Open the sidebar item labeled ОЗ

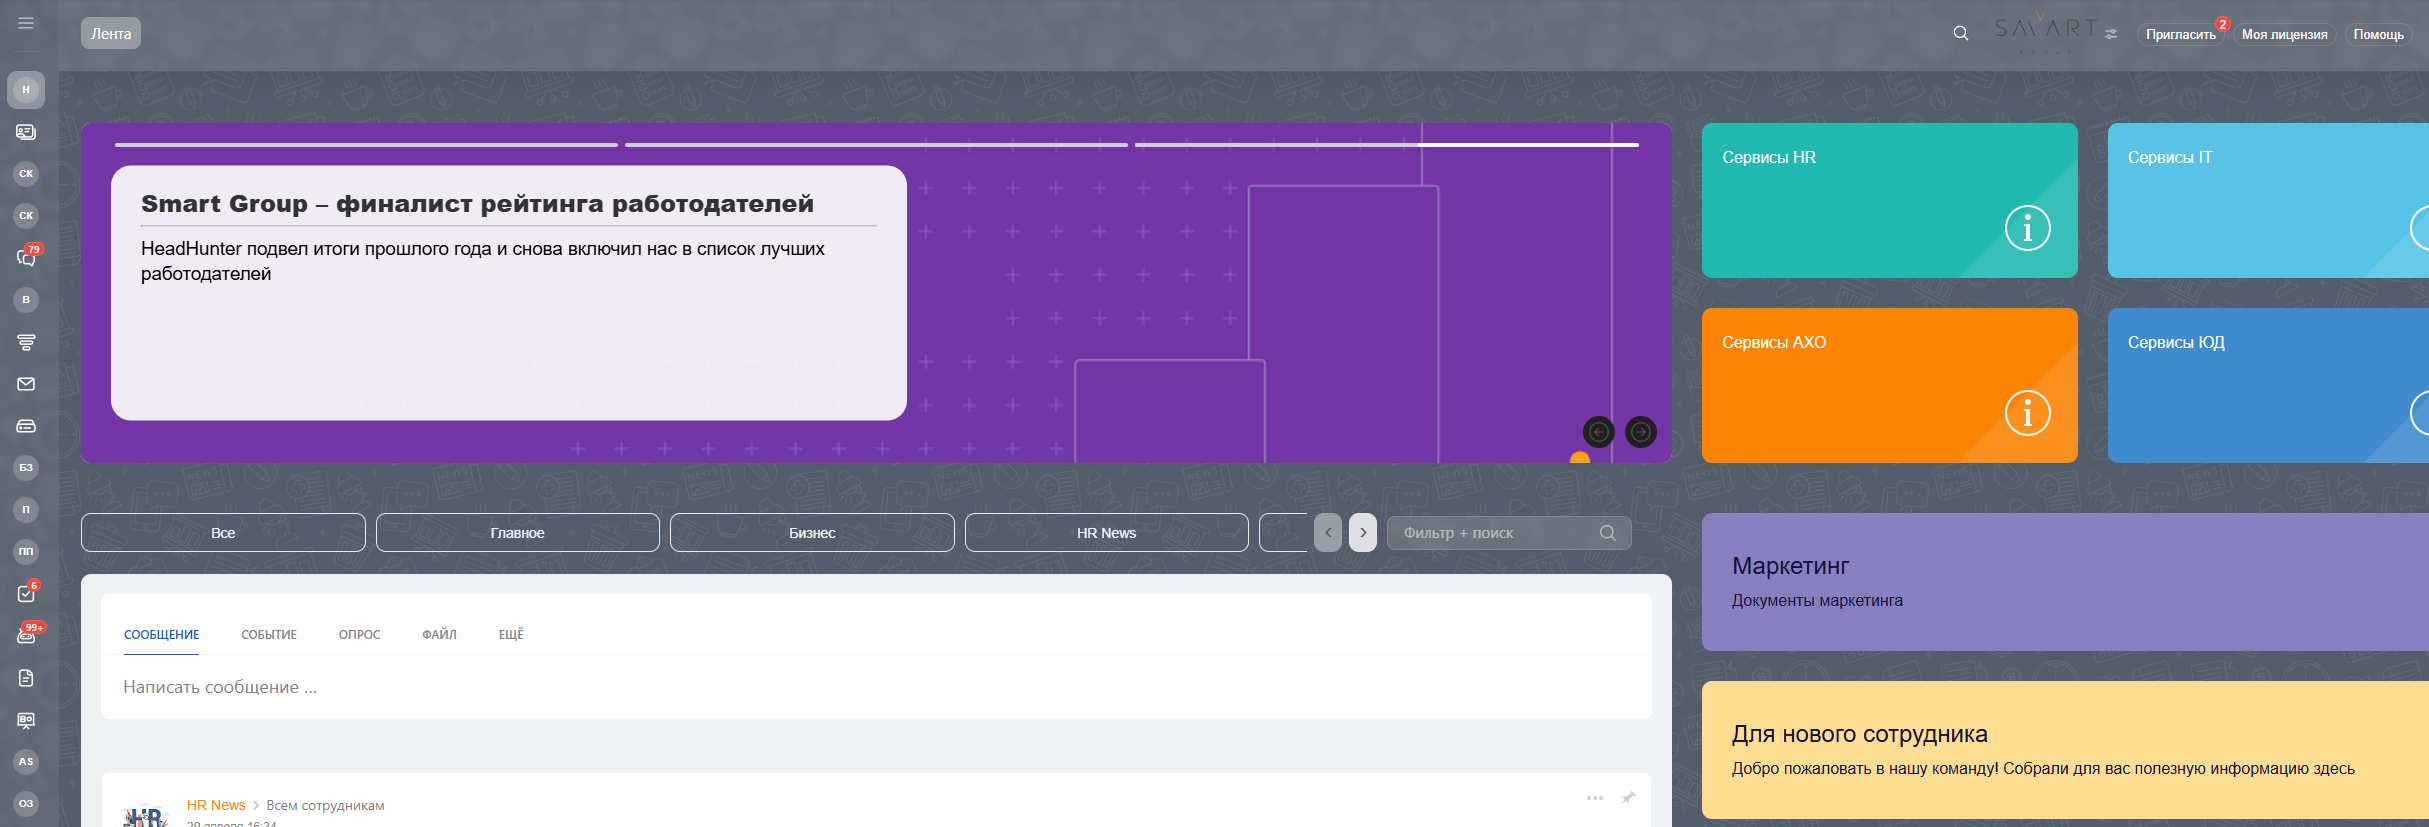coord(26,804)
